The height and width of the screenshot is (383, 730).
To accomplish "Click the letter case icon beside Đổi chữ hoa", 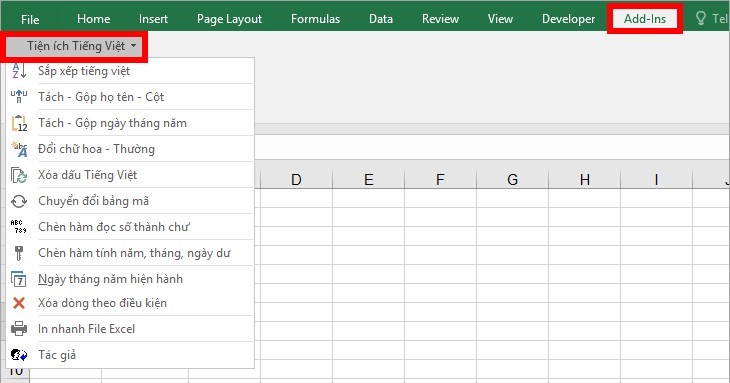I will click(x=19, y=149).
